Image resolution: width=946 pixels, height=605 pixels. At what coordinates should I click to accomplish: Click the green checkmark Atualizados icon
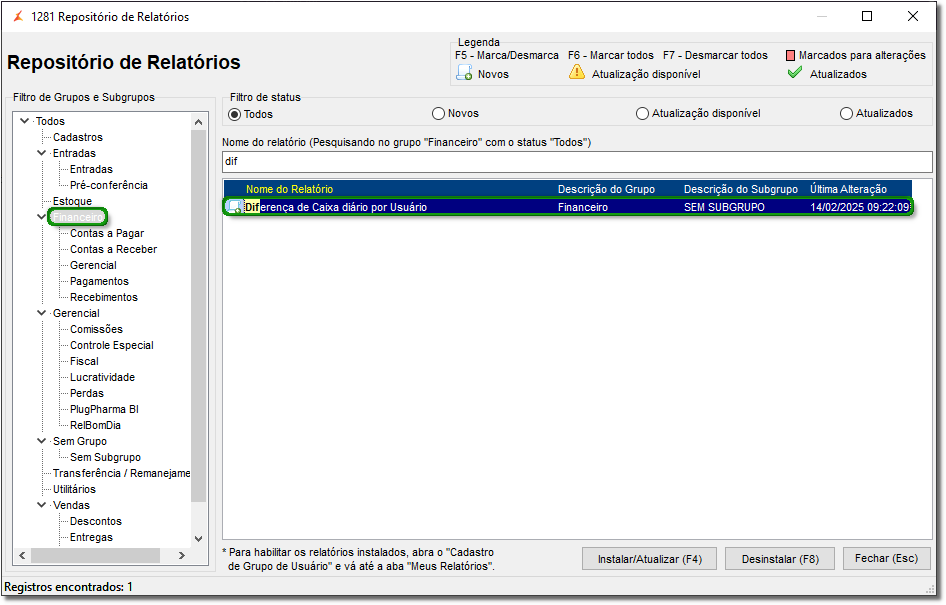[x=795, y=73]
